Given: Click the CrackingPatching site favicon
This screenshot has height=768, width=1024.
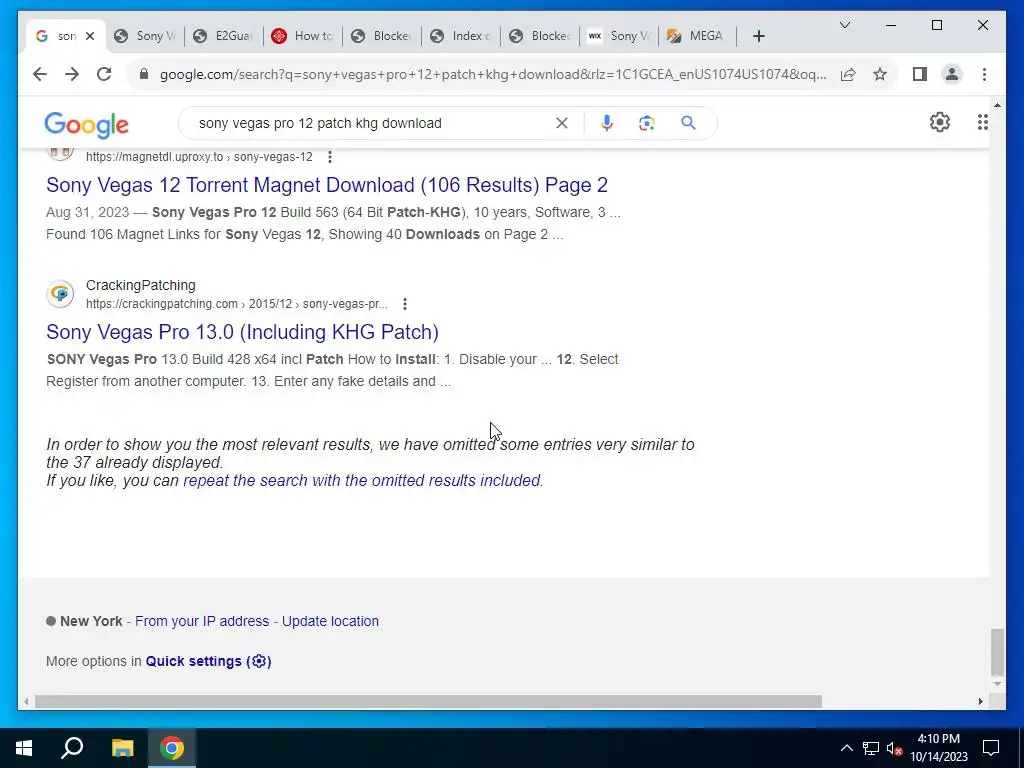Looking at the screenshot, I should tap(60, 294).
